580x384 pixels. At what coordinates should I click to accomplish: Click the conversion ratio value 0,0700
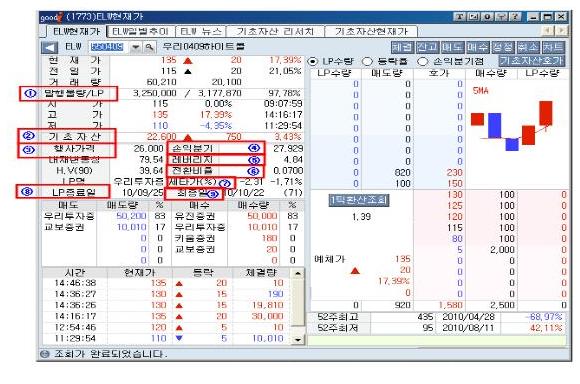click(288, 171)
